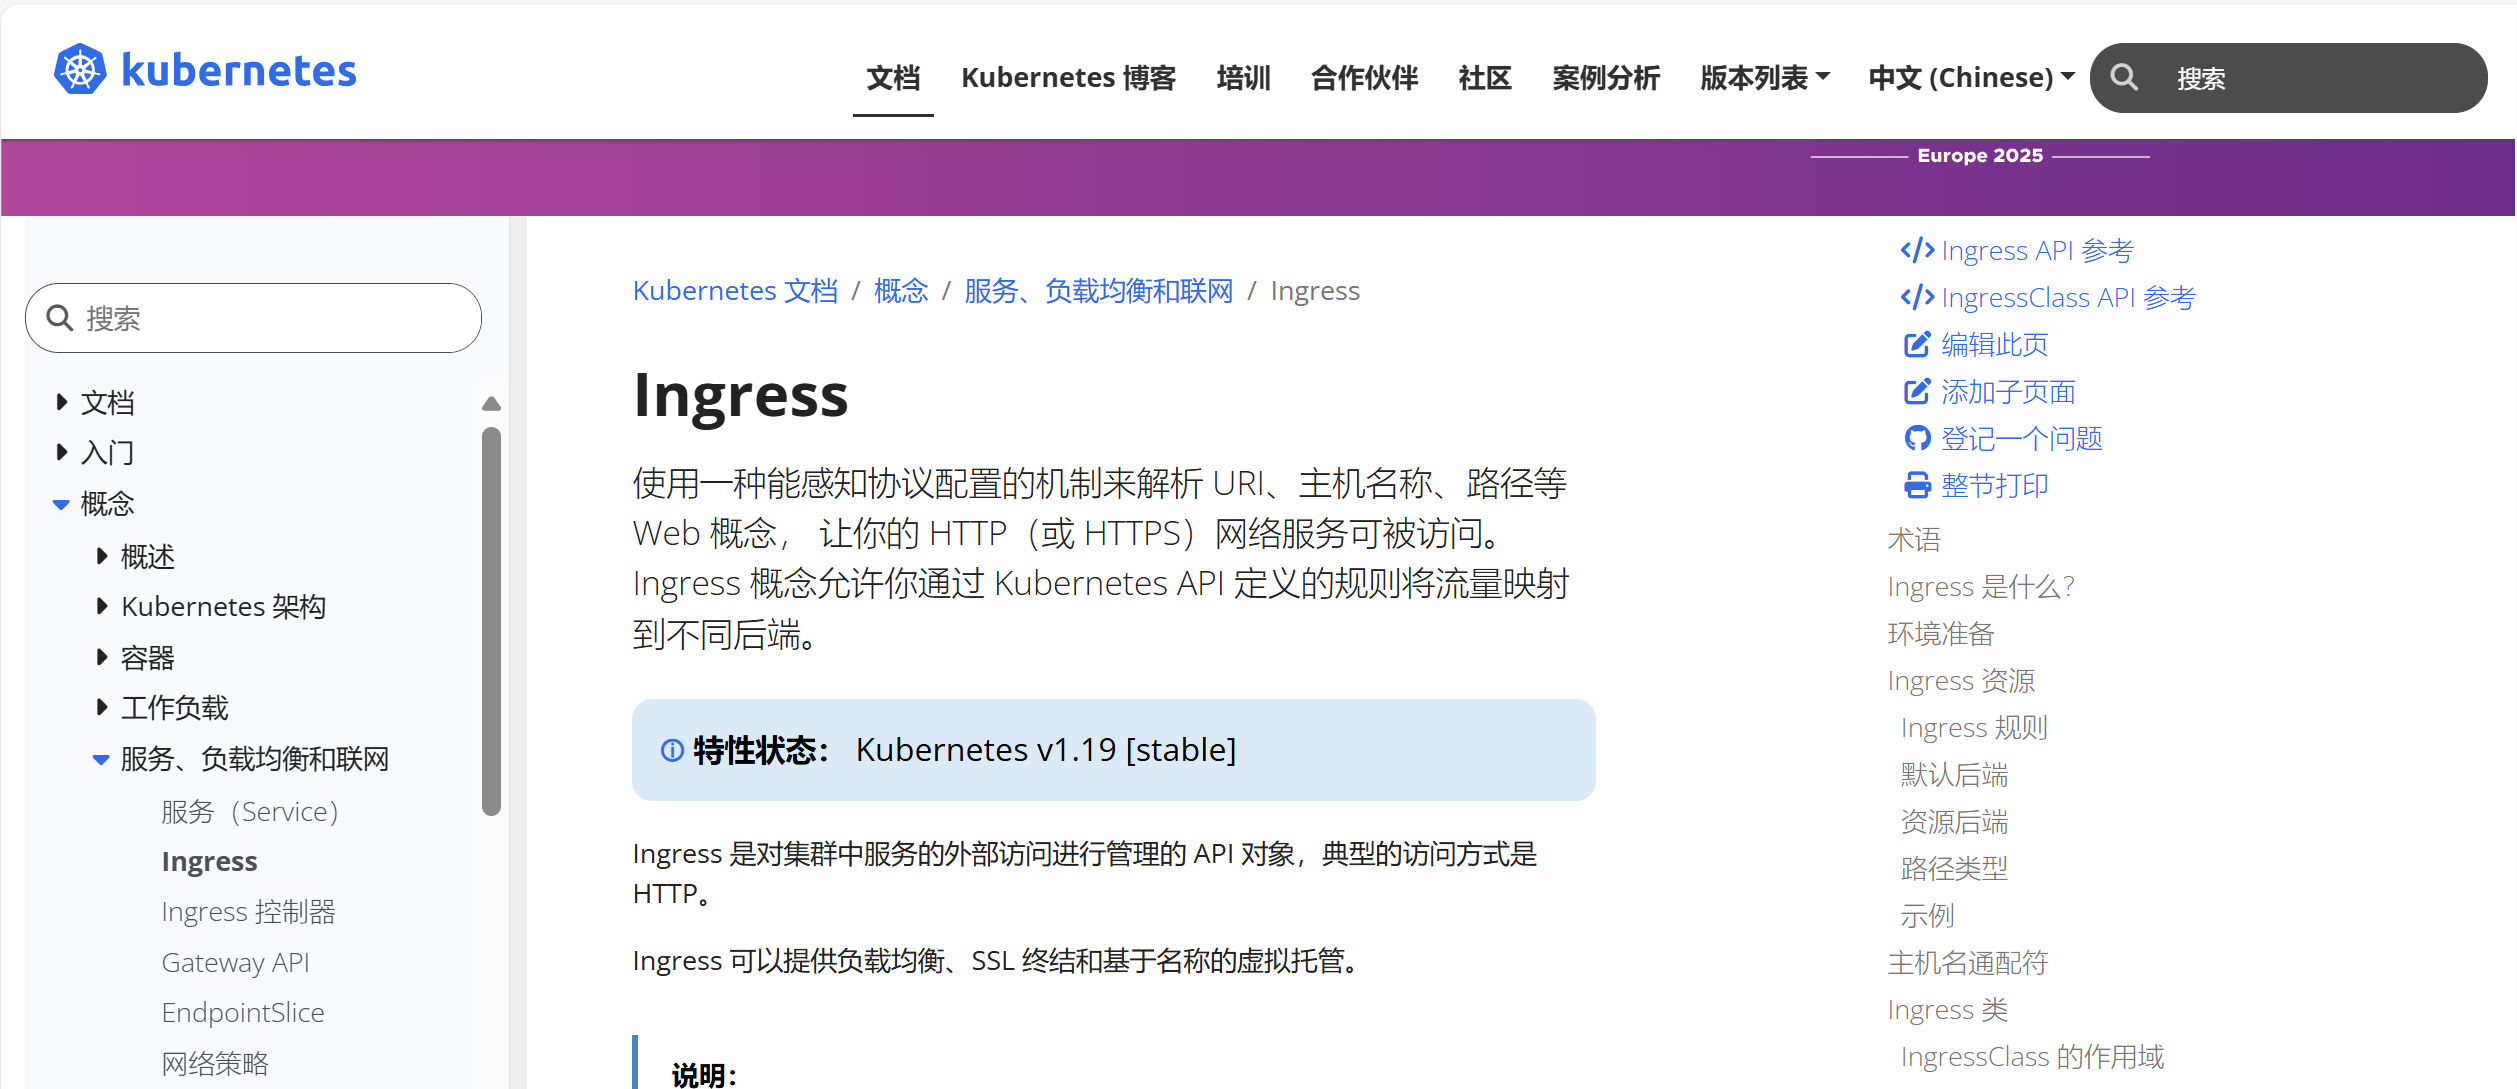Click the pencil icon beside 添加子页面

coord(1917,392)
